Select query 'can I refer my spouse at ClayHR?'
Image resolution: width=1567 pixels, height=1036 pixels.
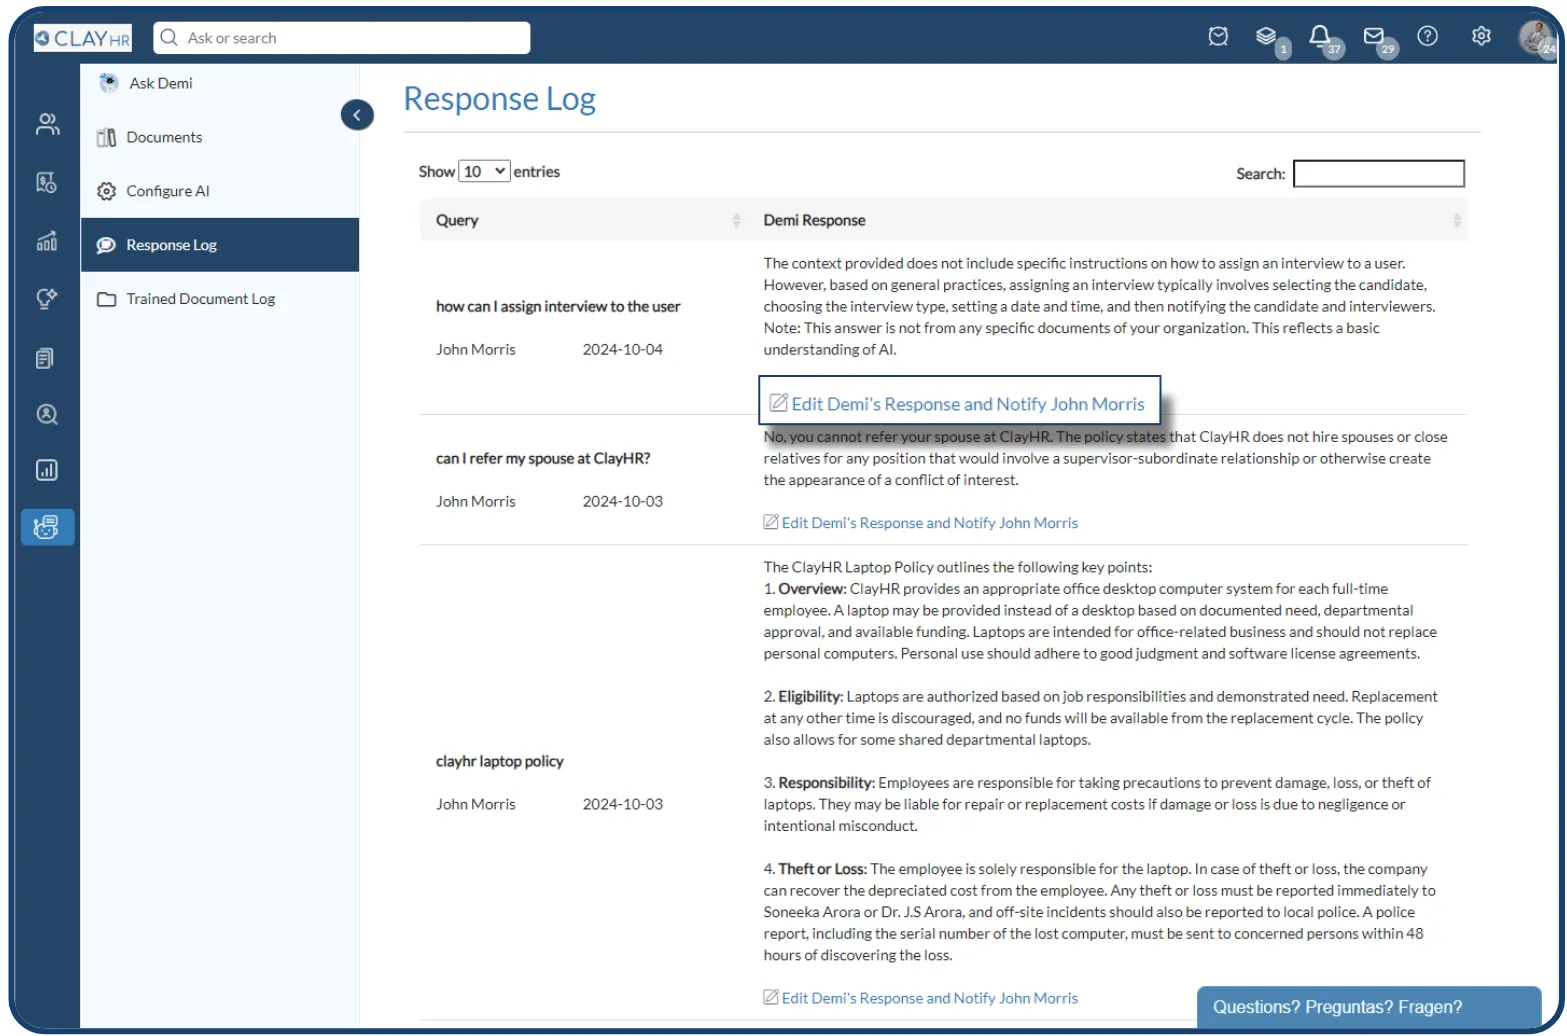(x=543, y=459)
